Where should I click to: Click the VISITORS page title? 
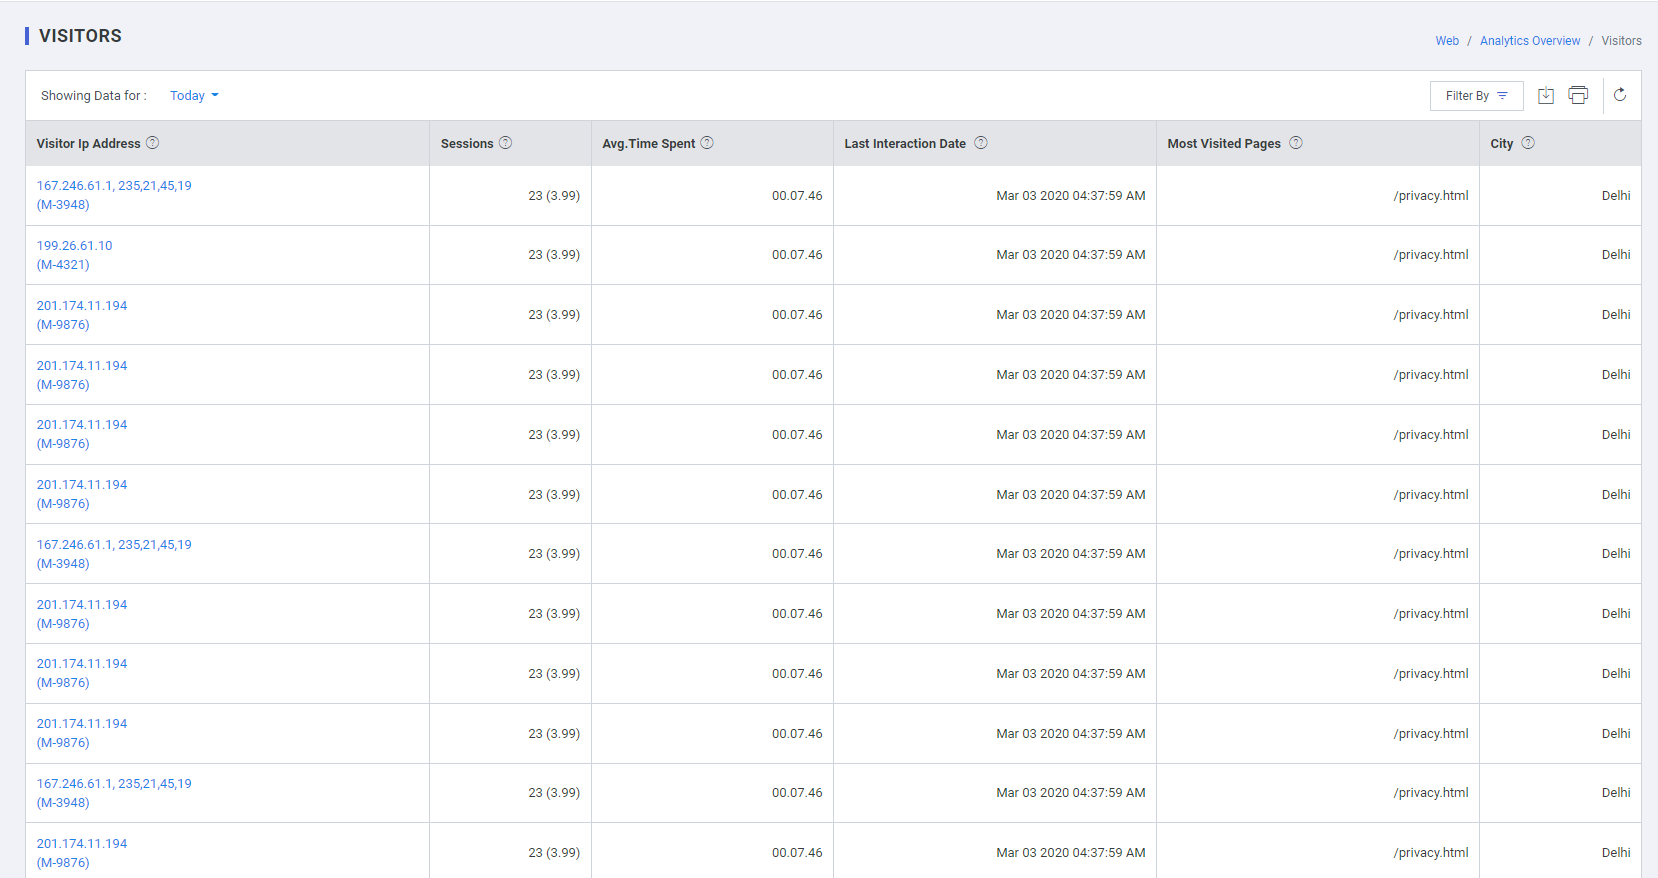(80, 36)
